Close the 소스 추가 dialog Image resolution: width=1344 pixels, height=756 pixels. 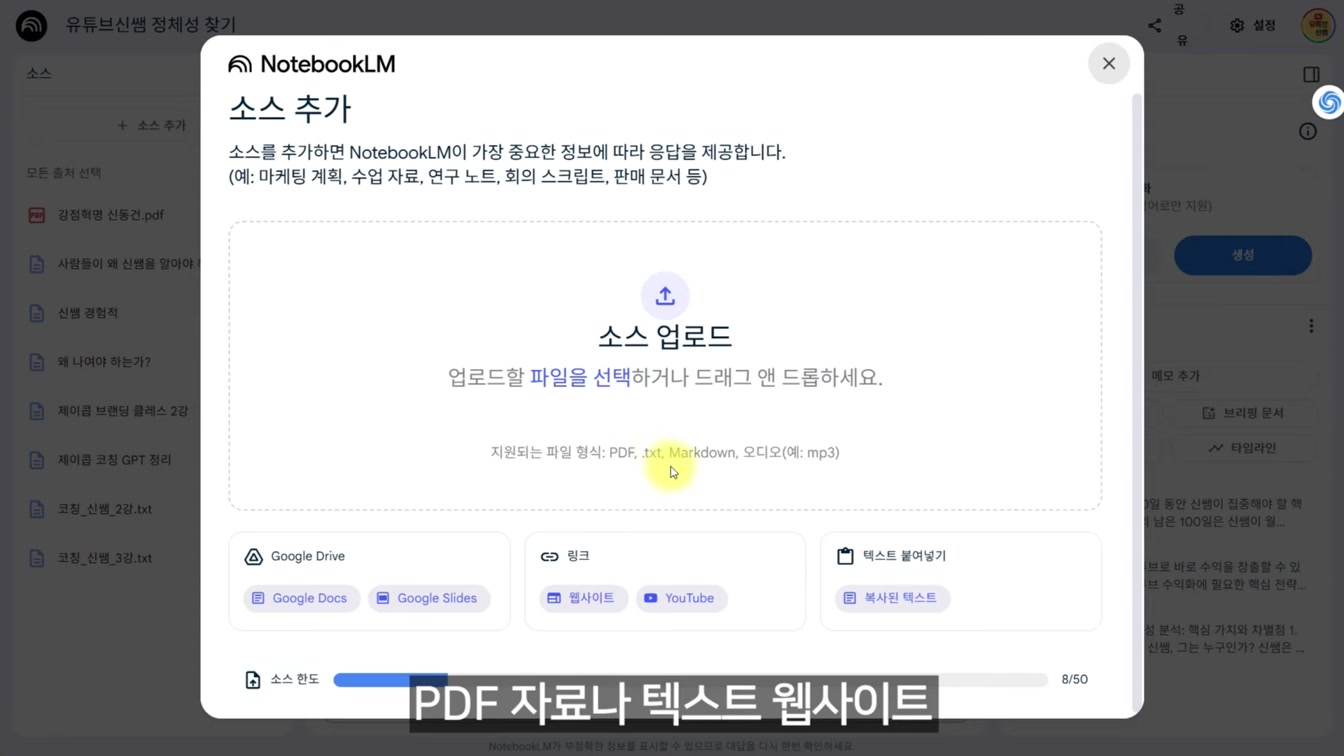tap(1109, 63)
